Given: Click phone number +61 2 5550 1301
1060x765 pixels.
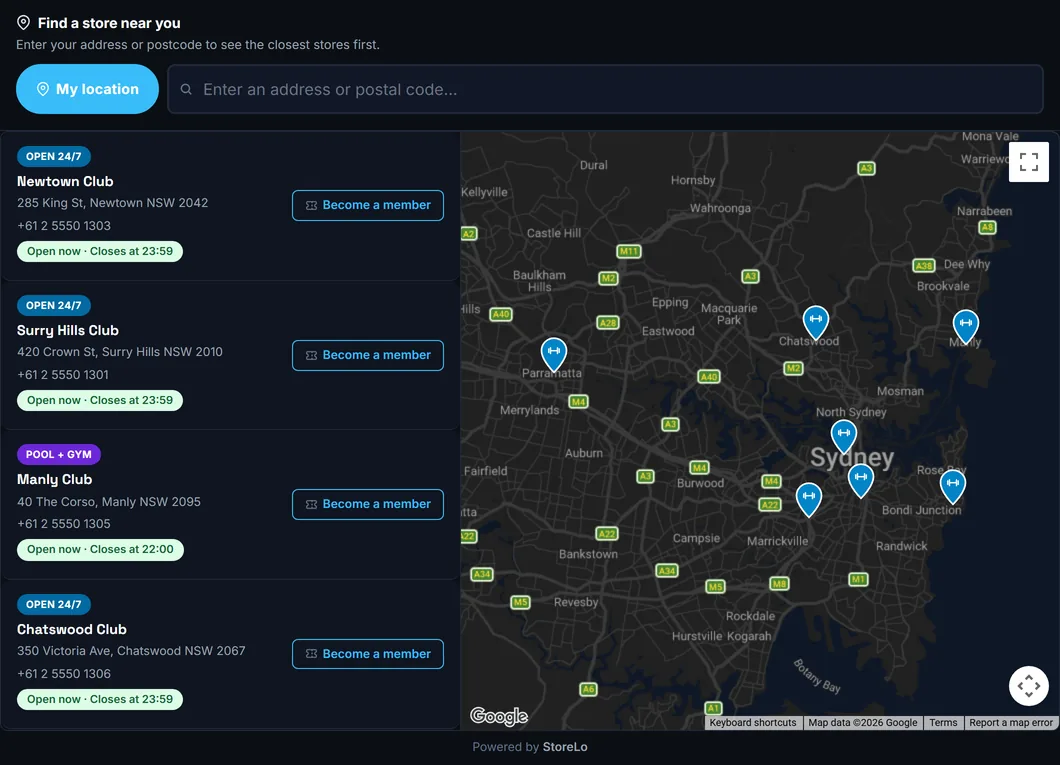Looking at the screenshot, I should tap(63, 374).
